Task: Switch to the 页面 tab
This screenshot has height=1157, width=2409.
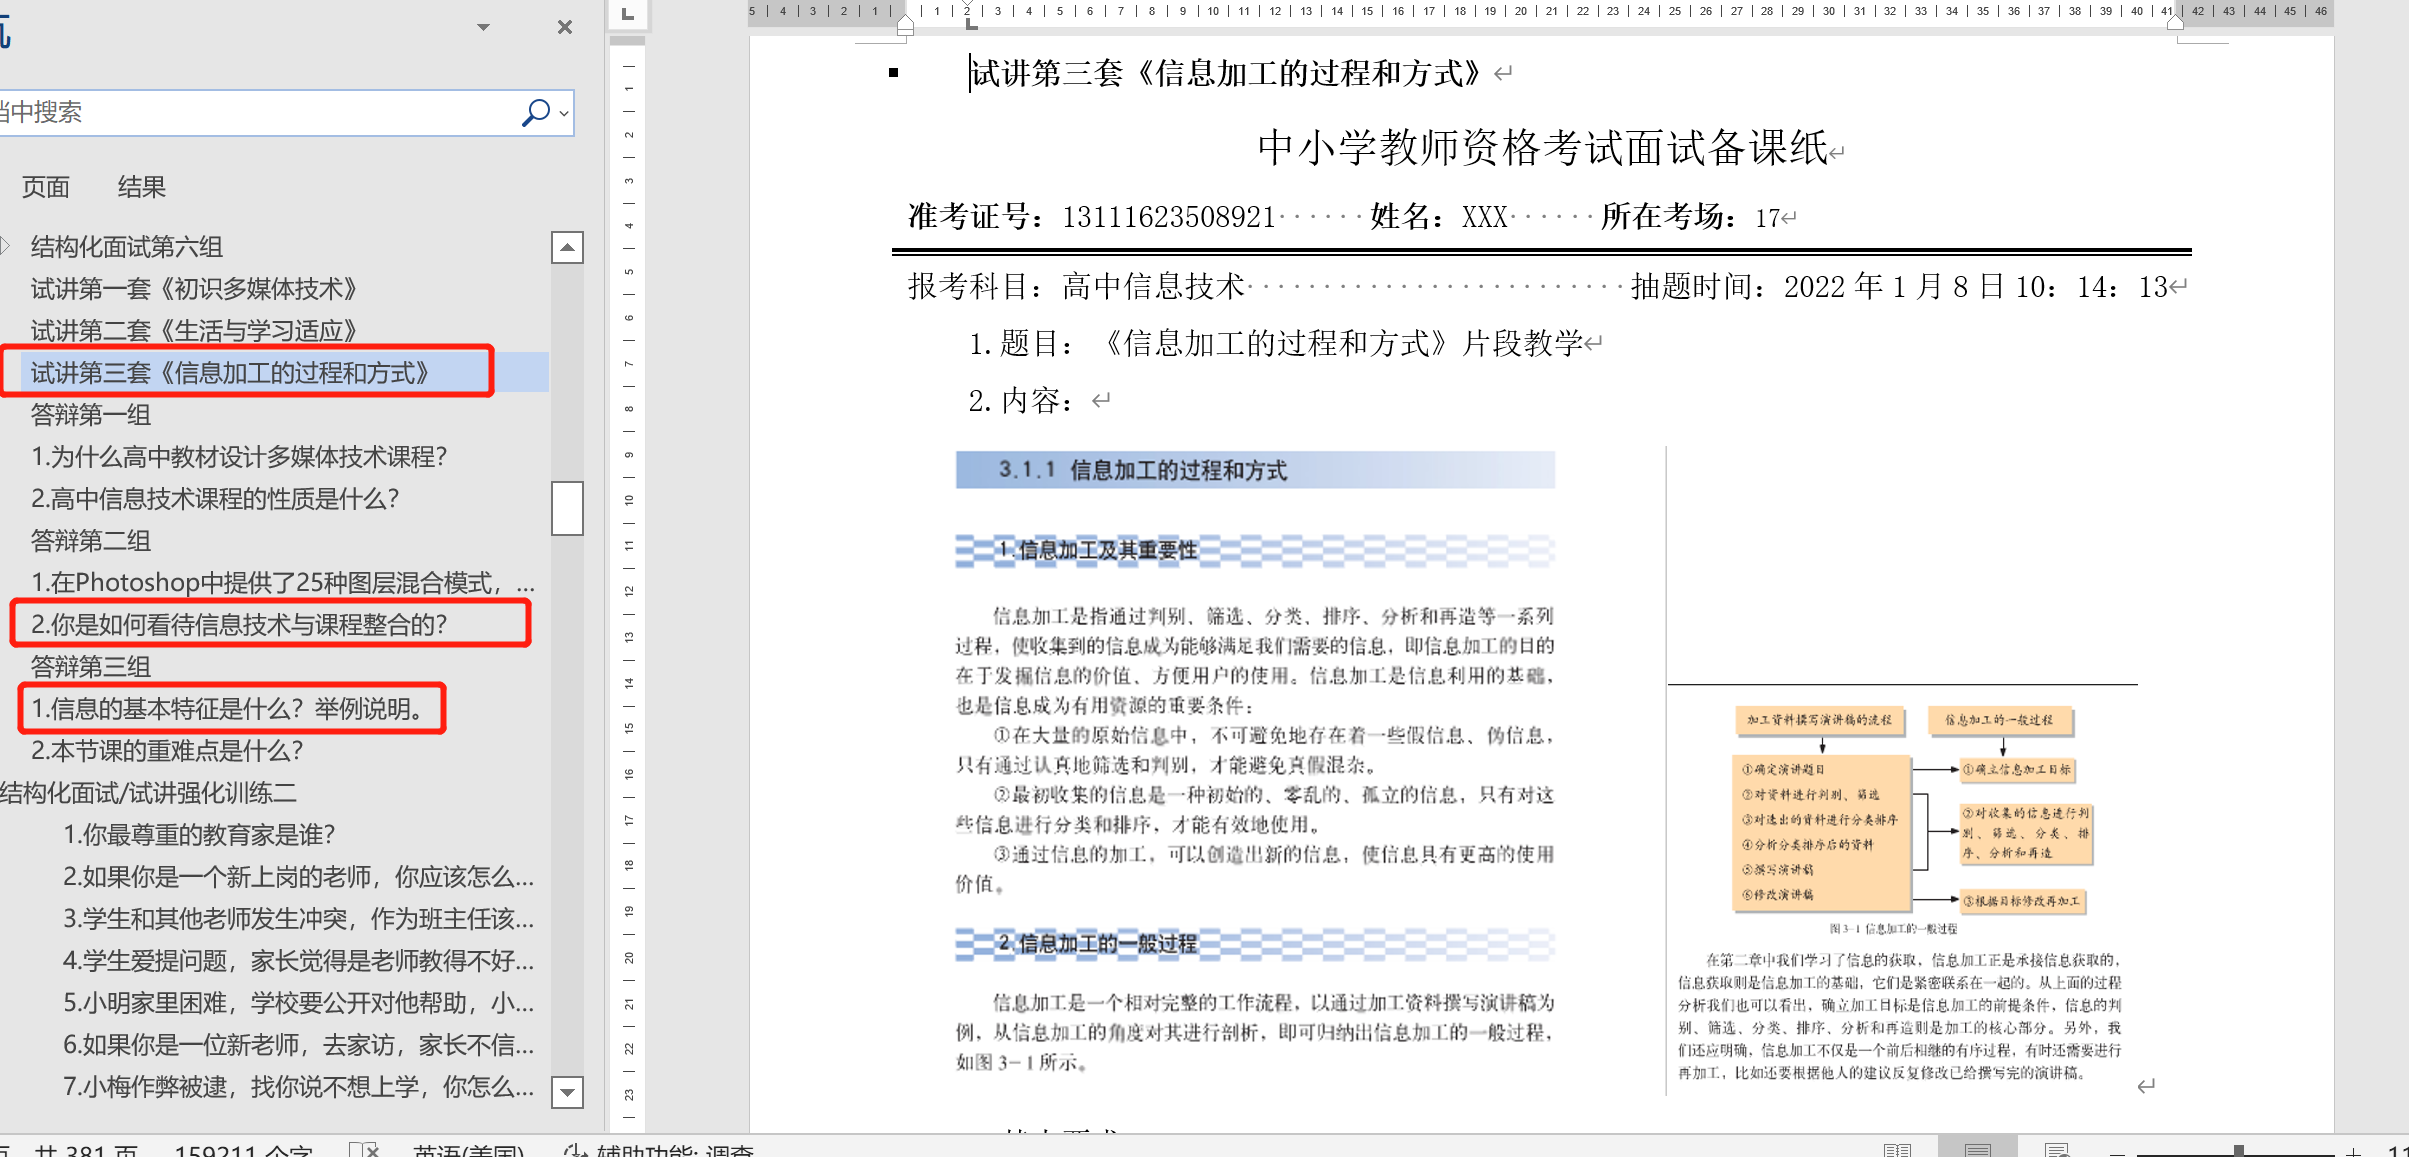Action: tap(46, 187)
